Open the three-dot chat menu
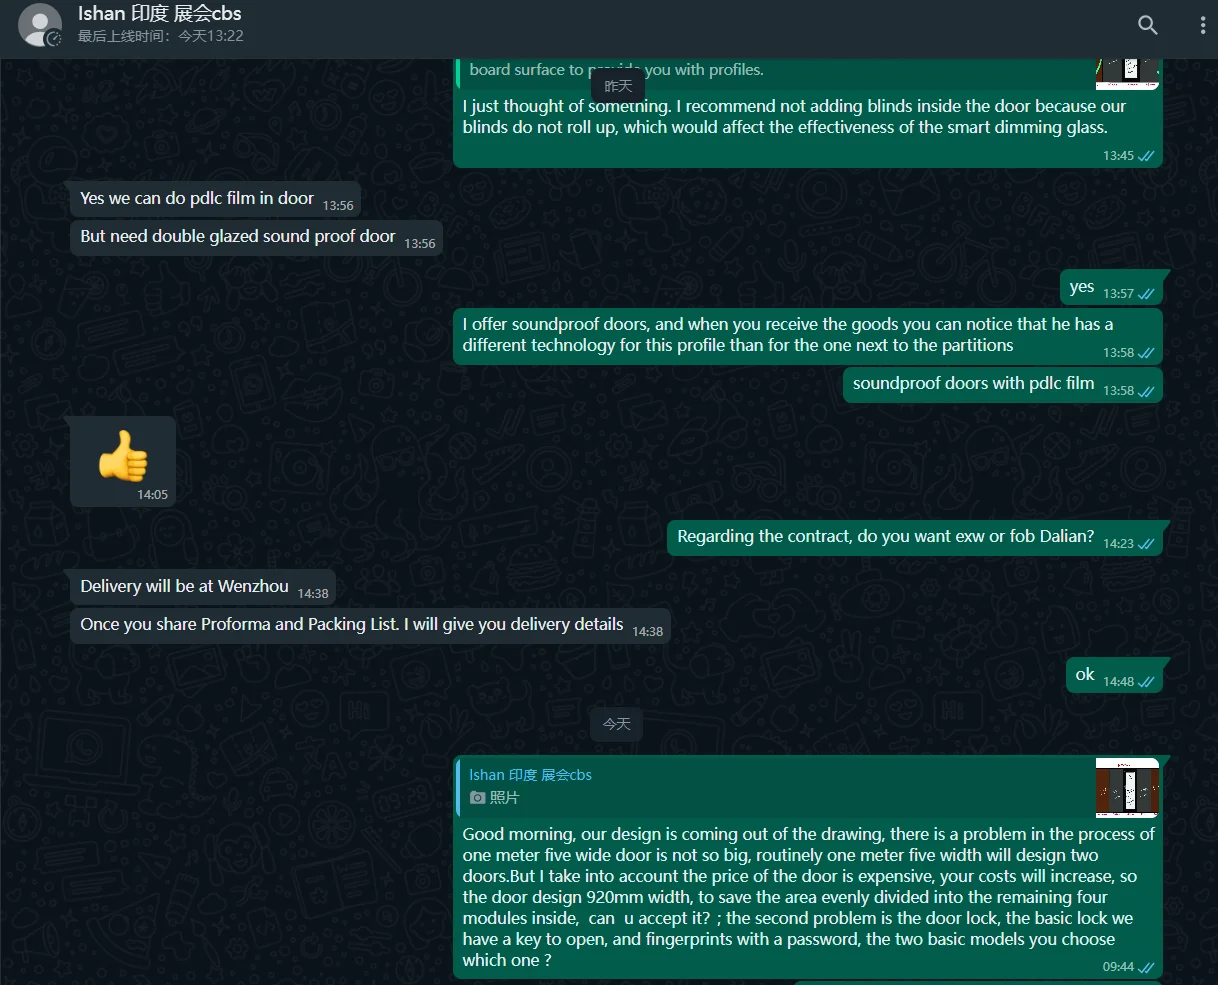 point(1202,25)
